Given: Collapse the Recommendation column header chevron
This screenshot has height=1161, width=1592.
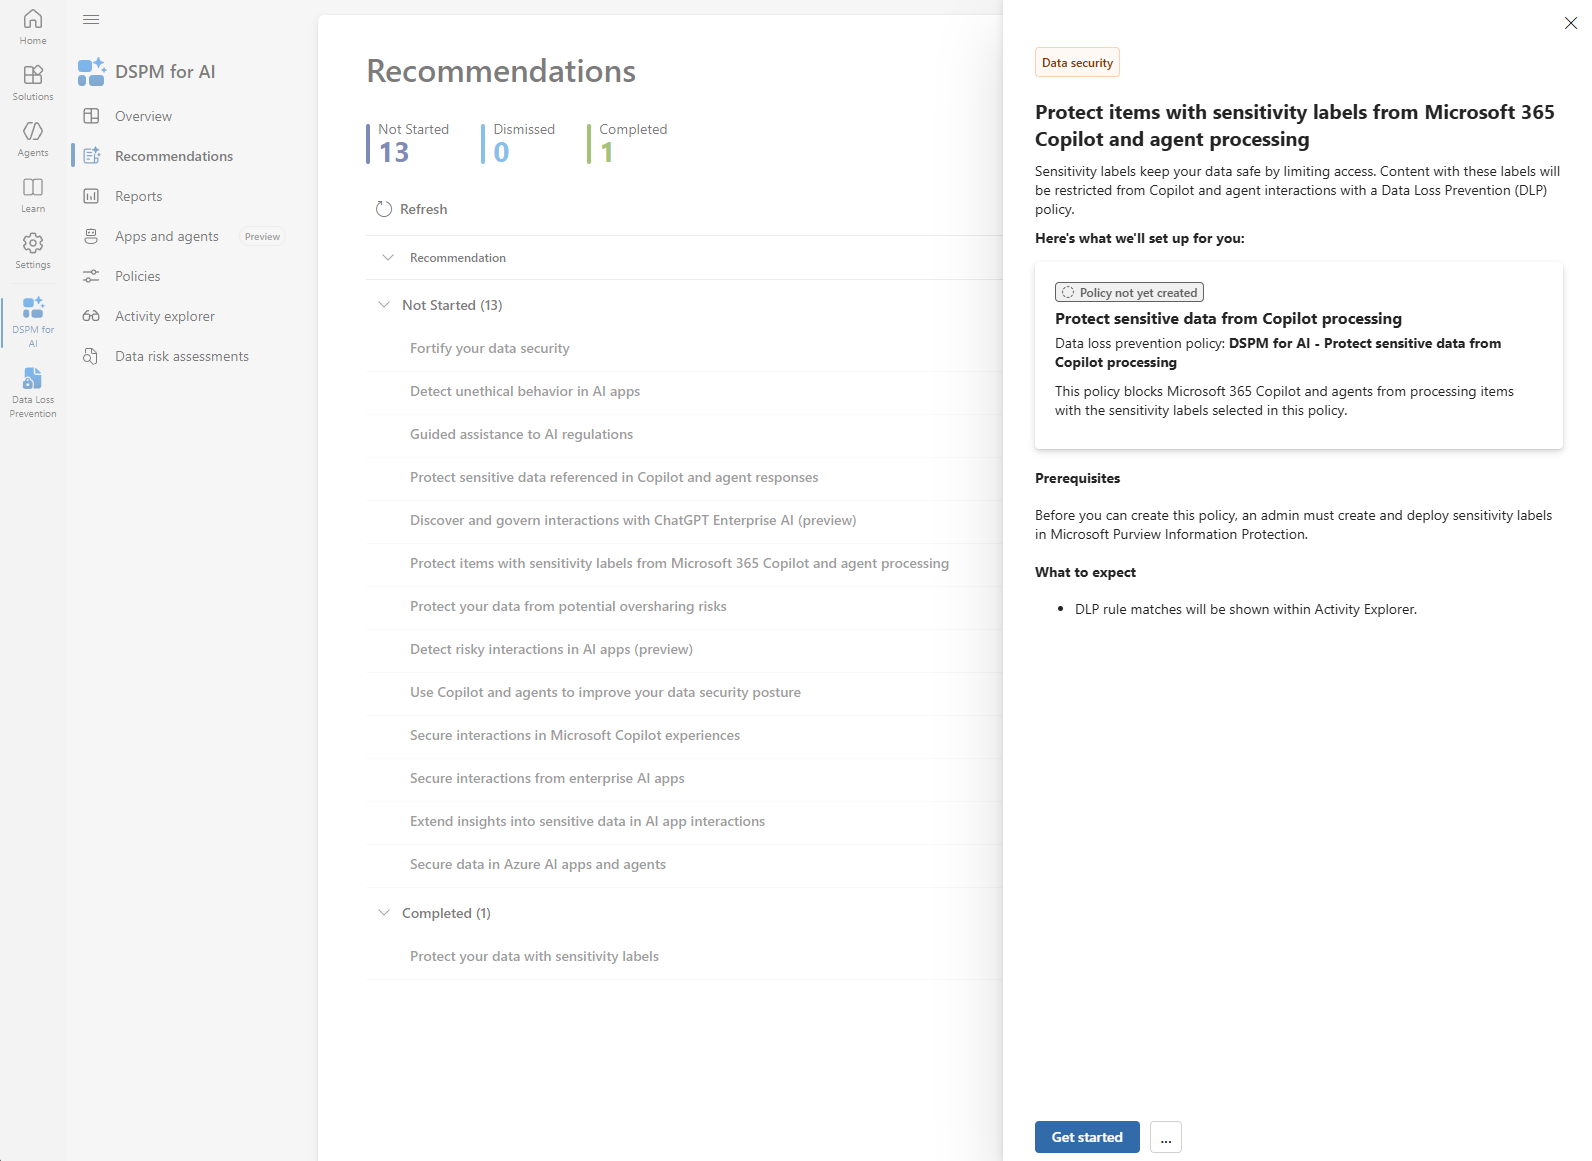Looking at the screenshot, I should (x=388, y=258).
